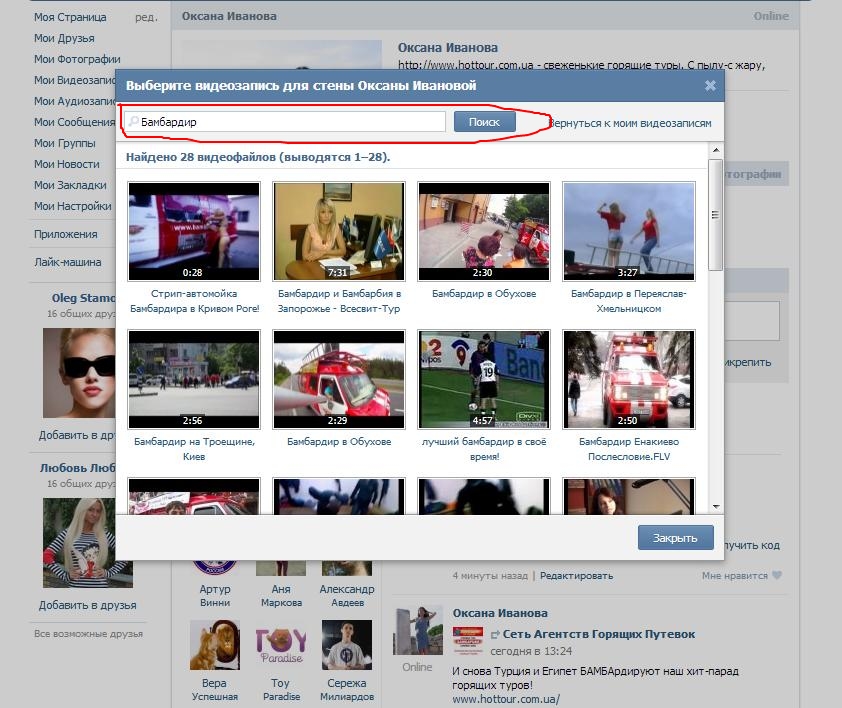Click scroll up arrow in results list
842x708 pixels.
(716, 150)
